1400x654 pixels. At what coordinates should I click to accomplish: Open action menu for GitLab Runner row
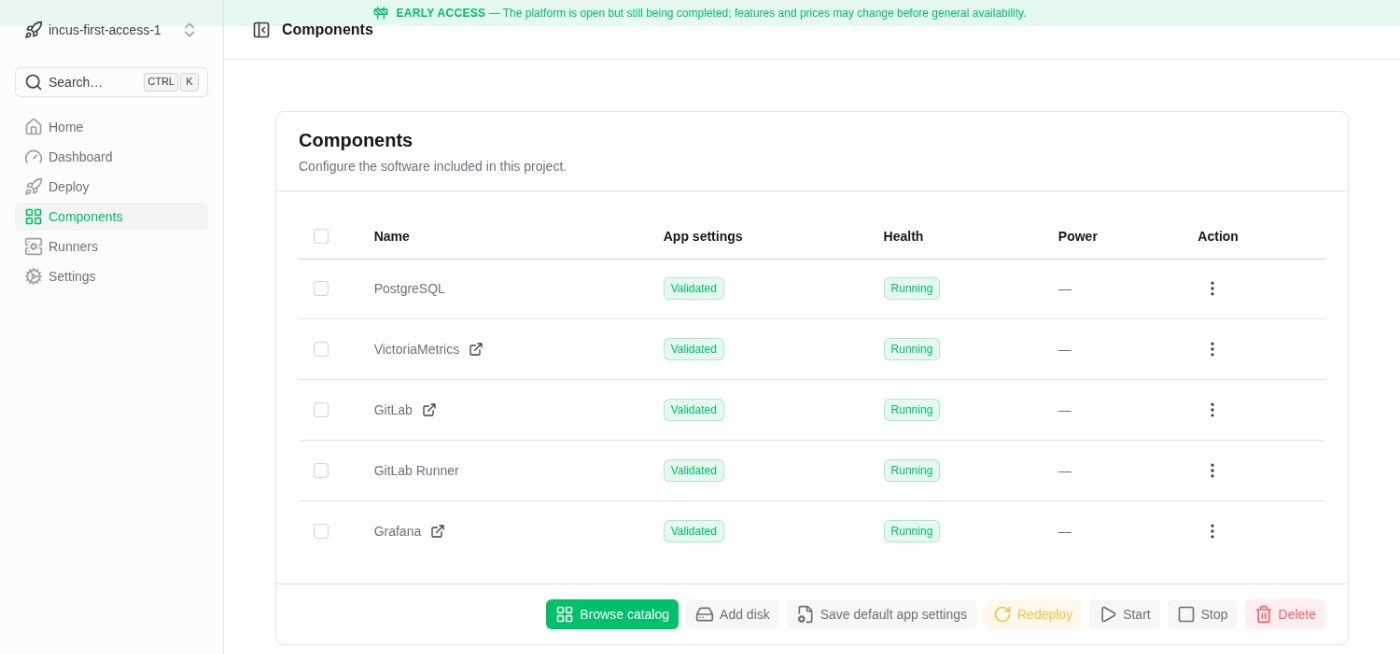[1212, 470]
